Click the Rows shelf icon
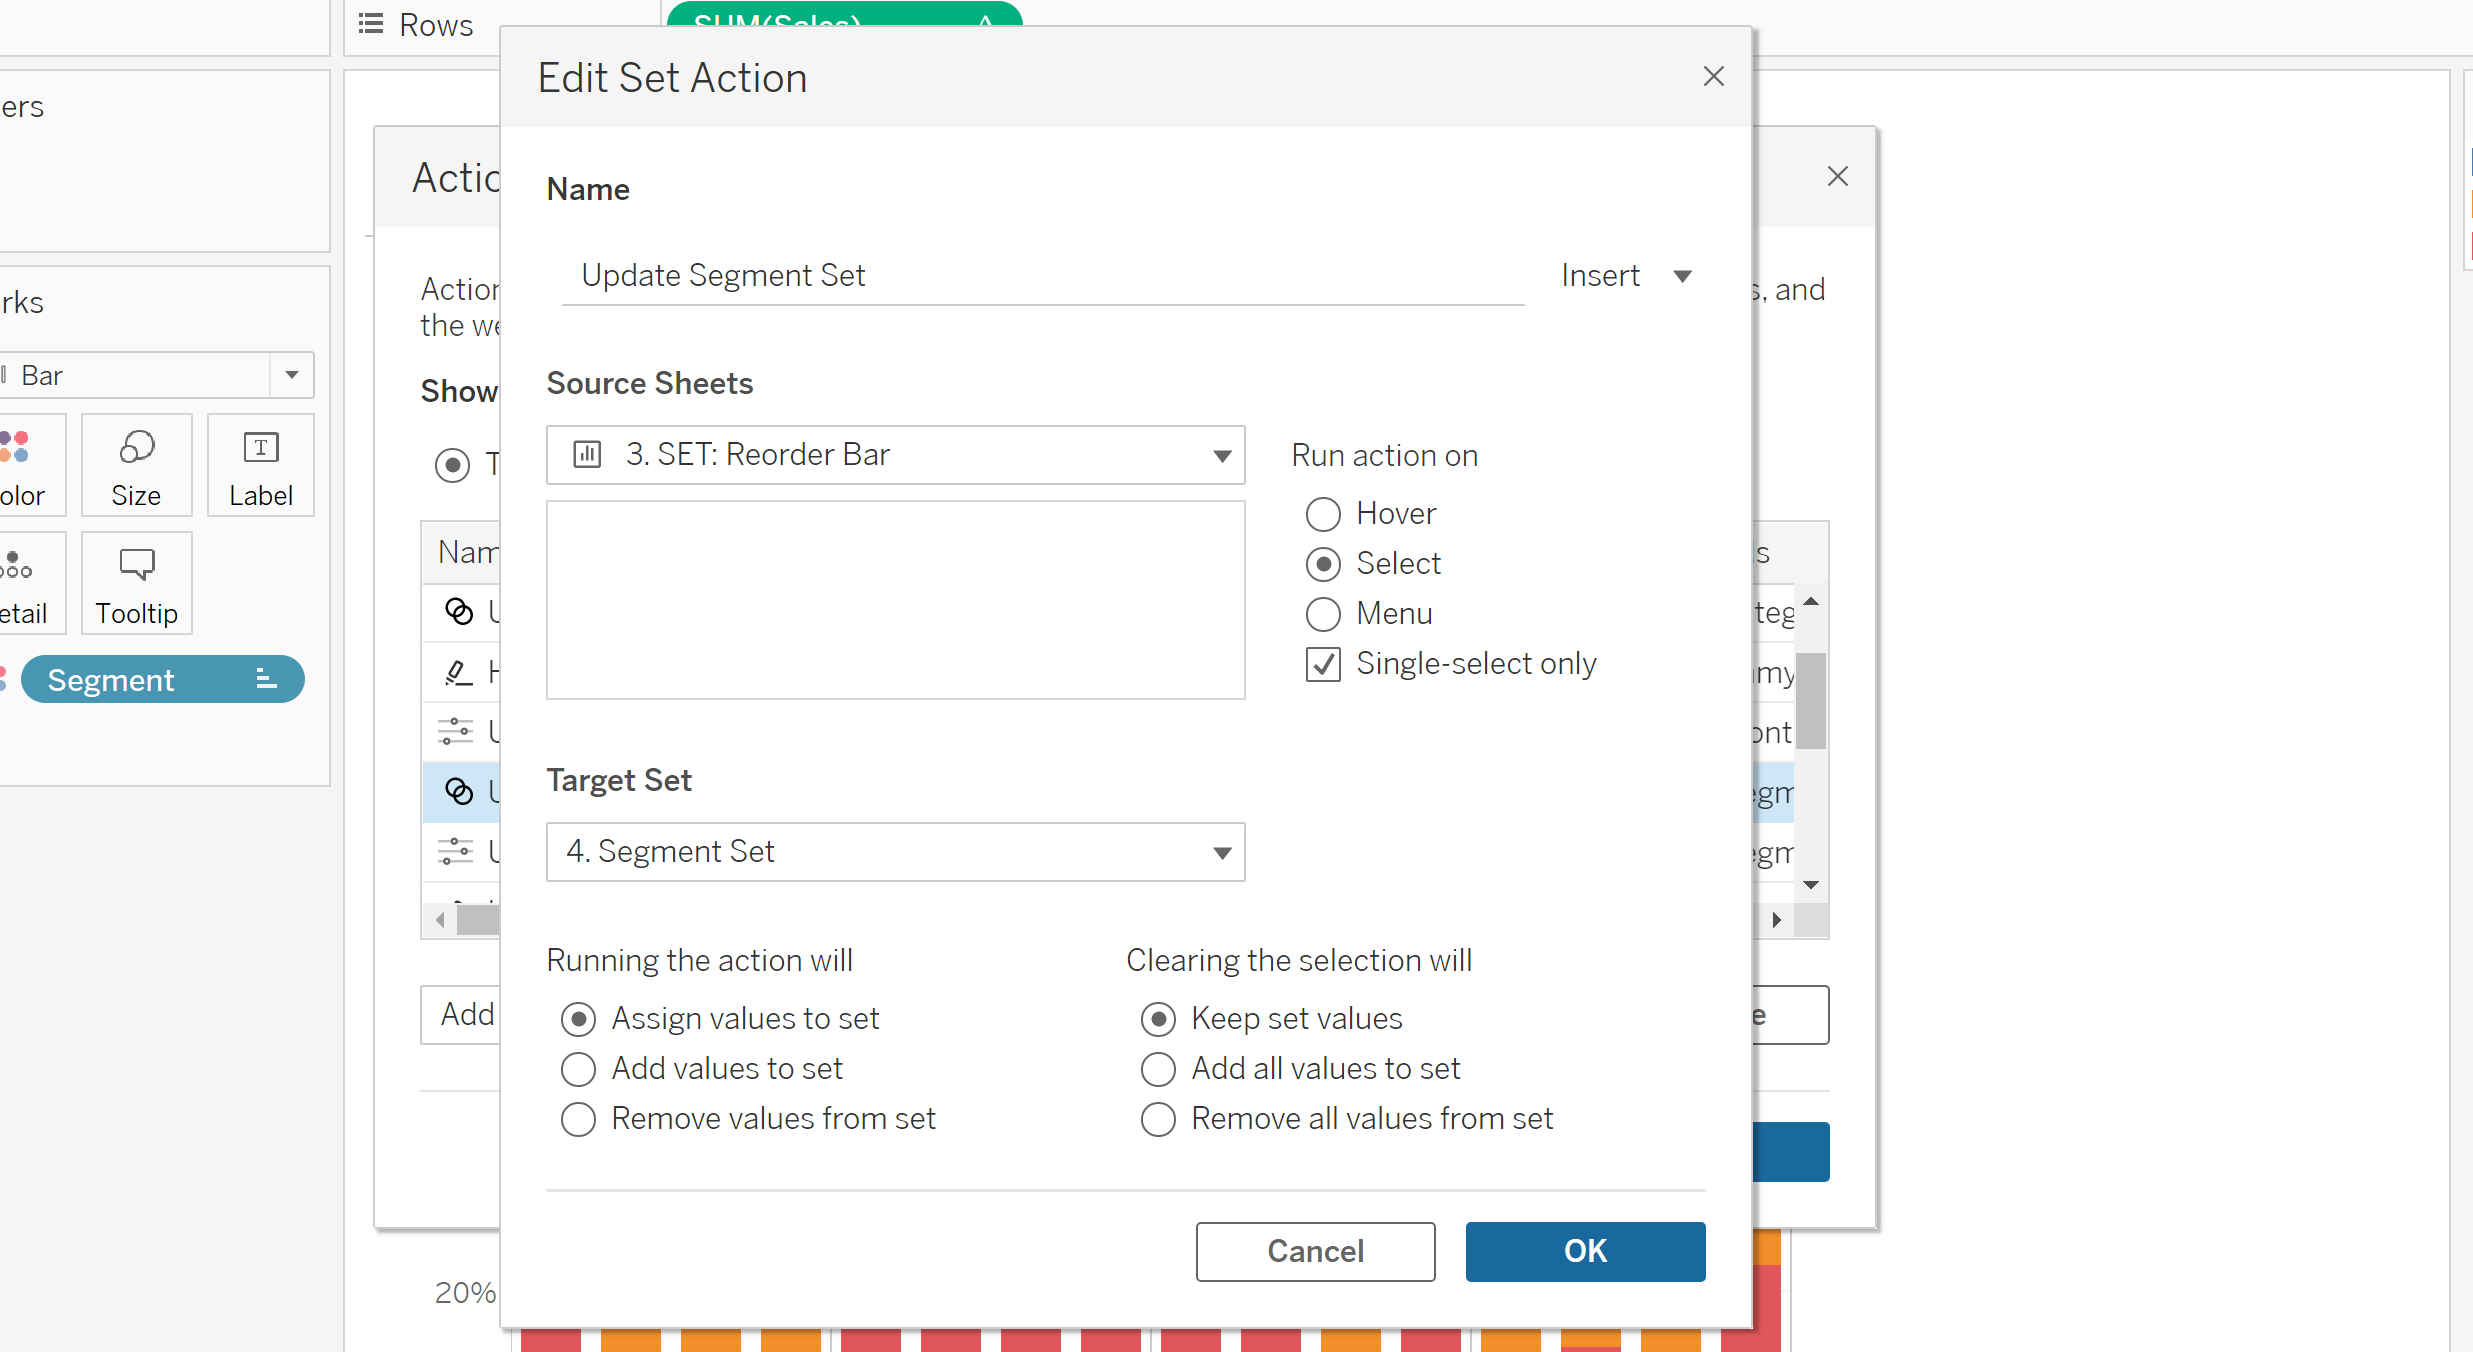2473x1352 pixels. 371,24
